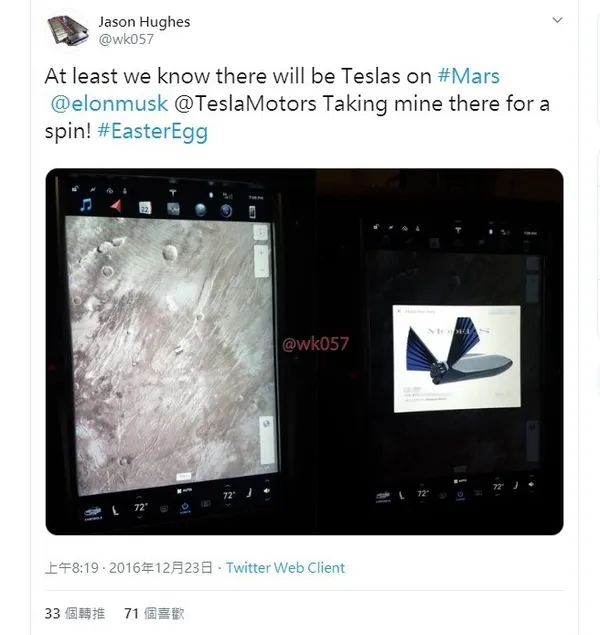Open the tweet timestamp link
Viewport: 600px width, 635px height.
129,567
